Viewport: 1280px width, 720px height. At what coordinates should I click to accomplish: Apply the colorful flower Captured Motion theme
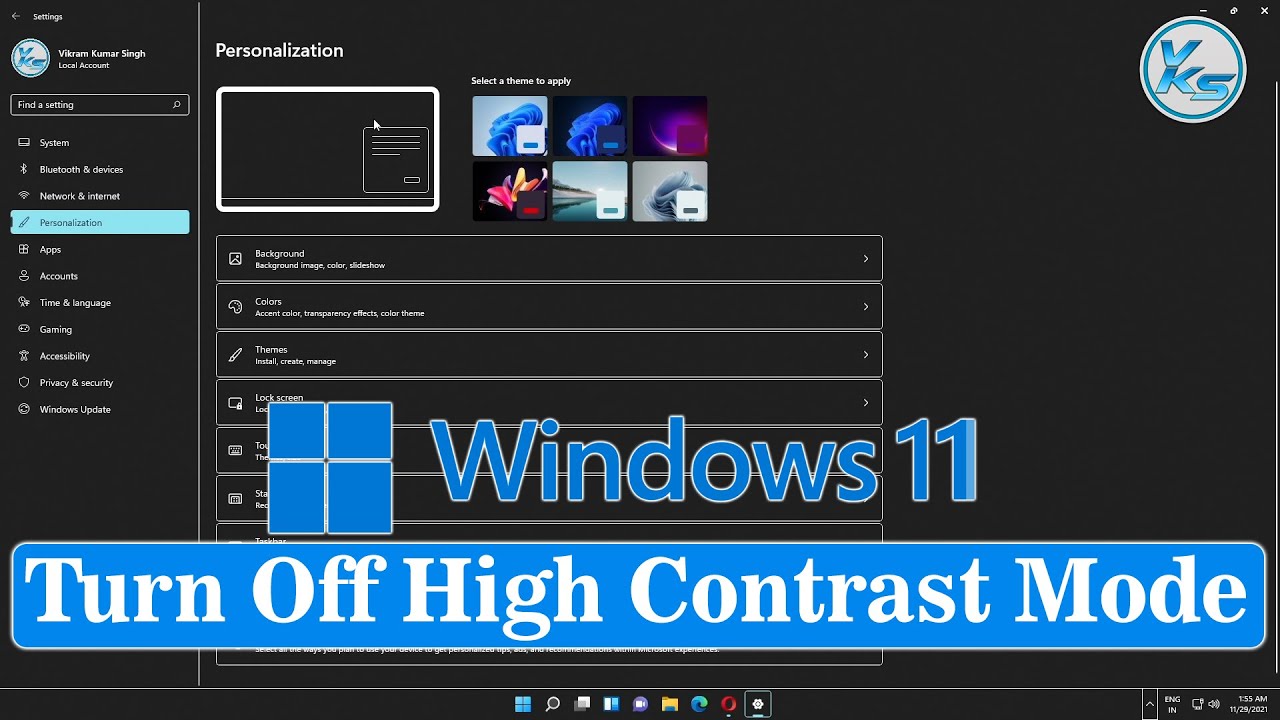click(510, 191)
